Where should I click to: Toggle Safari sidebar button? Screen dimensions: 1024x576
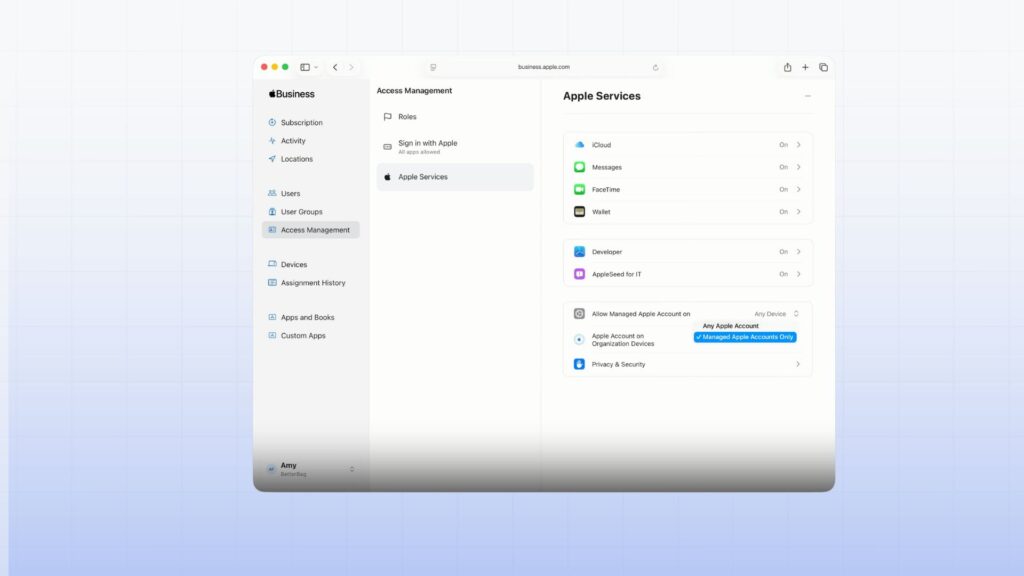point(305,67)
